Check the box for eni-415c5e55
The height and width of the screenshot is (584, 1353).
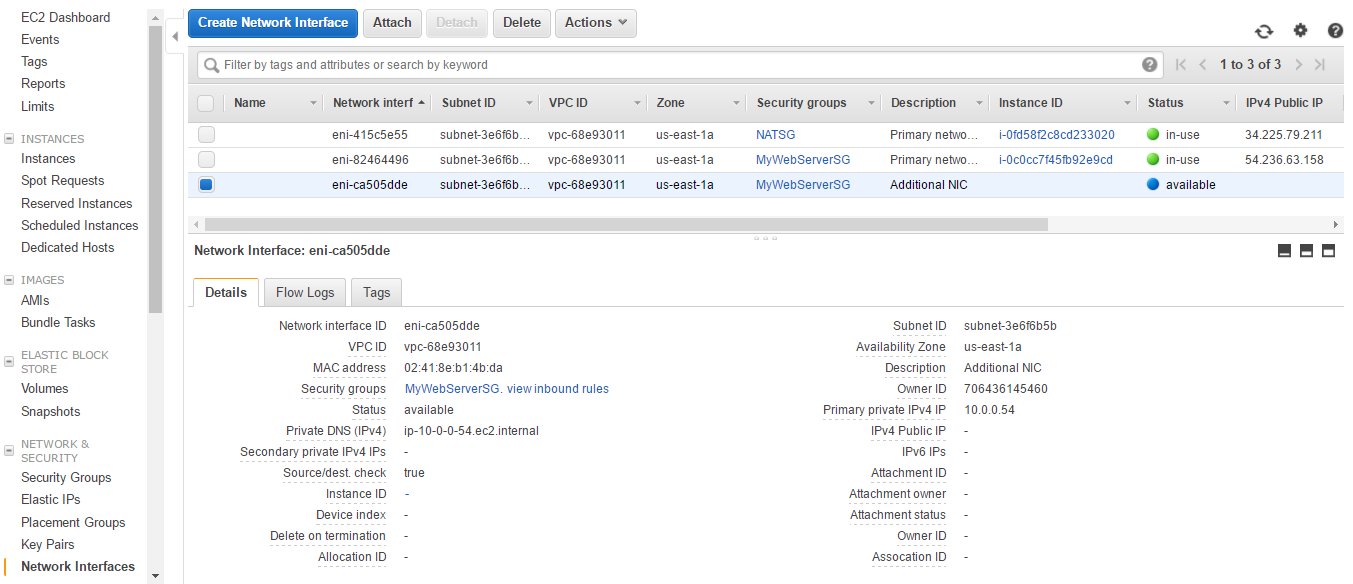click(x=206, y=135)
